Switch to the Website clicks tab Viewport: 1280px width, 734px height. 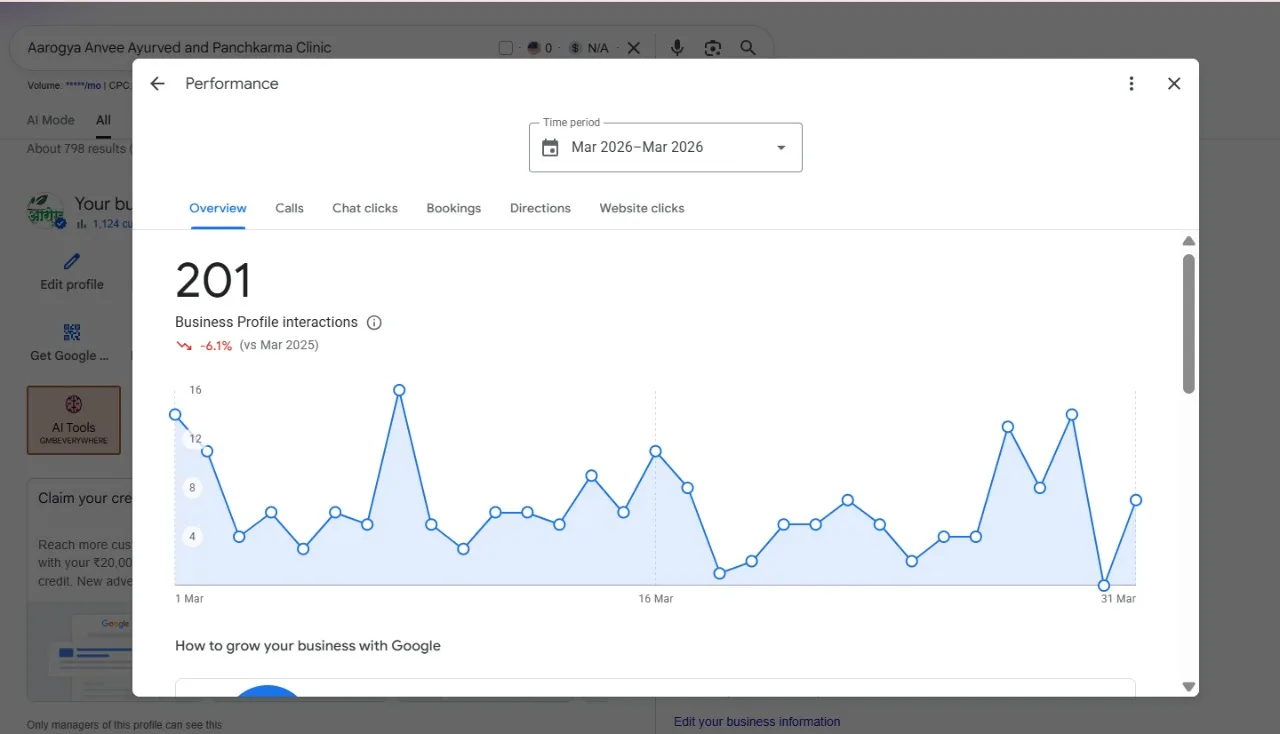click(642, 208)
